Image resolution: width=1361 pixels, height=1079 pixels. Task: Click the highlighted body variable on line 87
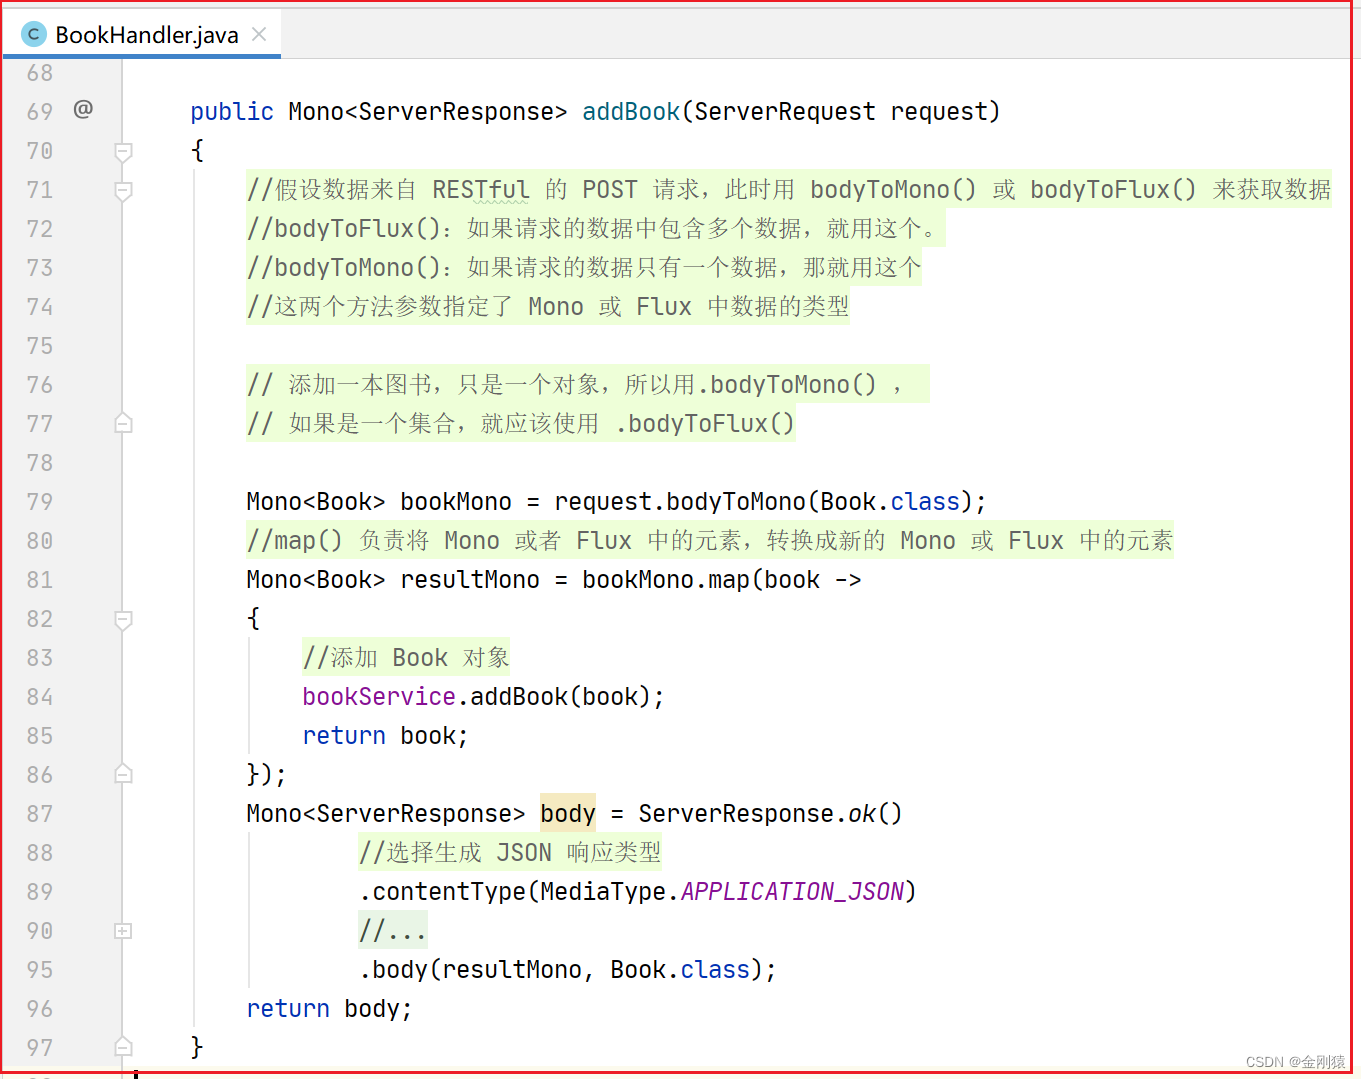pos(568,814)
